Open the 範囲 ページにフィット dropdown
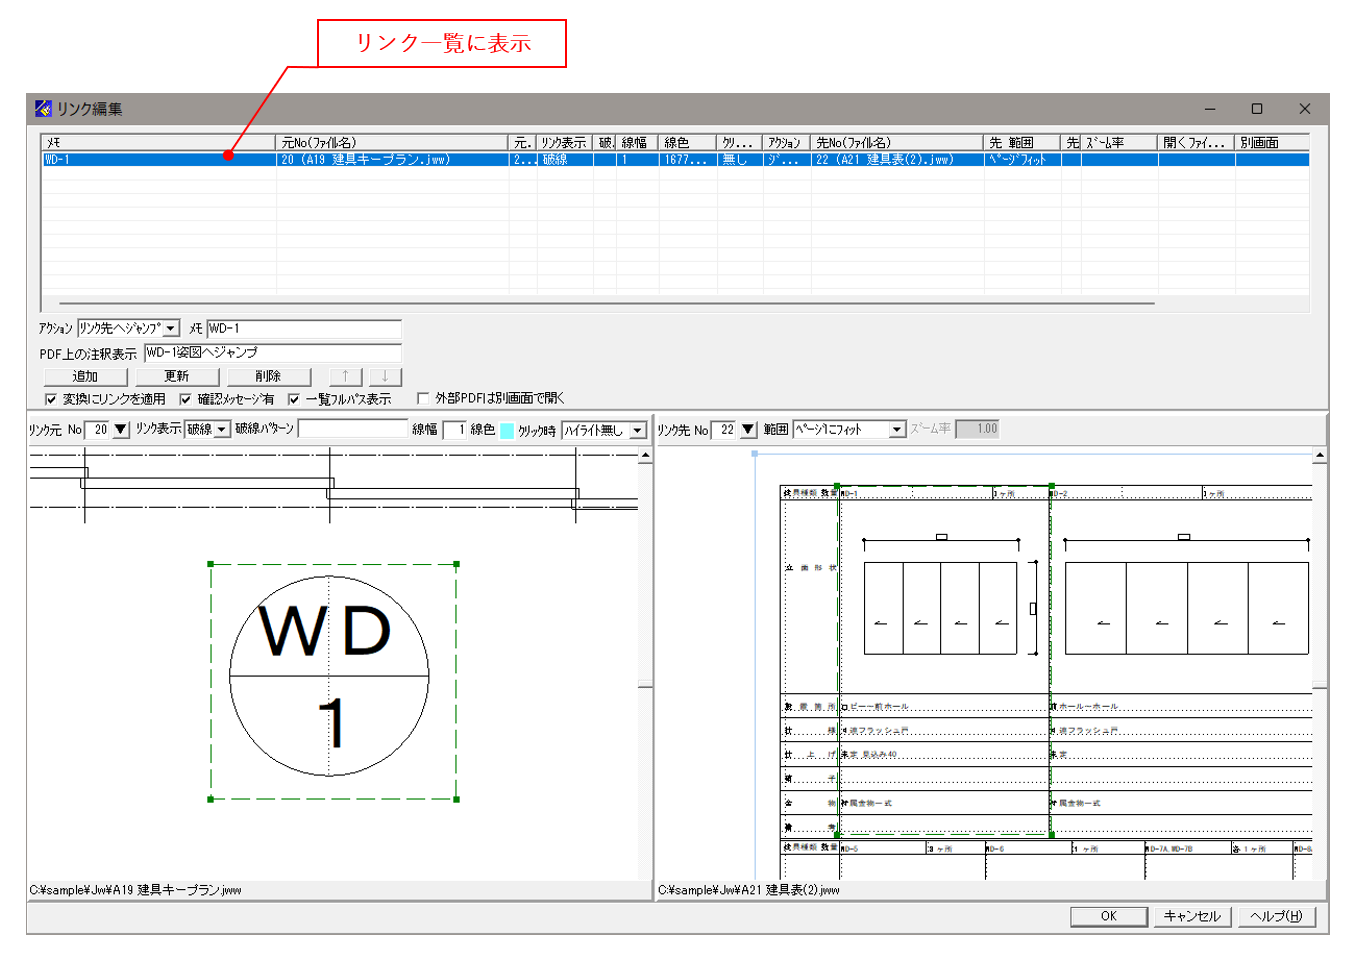The height and width of the screenshot is (978, 1372). pyautogui.click(x=897, y=429)
